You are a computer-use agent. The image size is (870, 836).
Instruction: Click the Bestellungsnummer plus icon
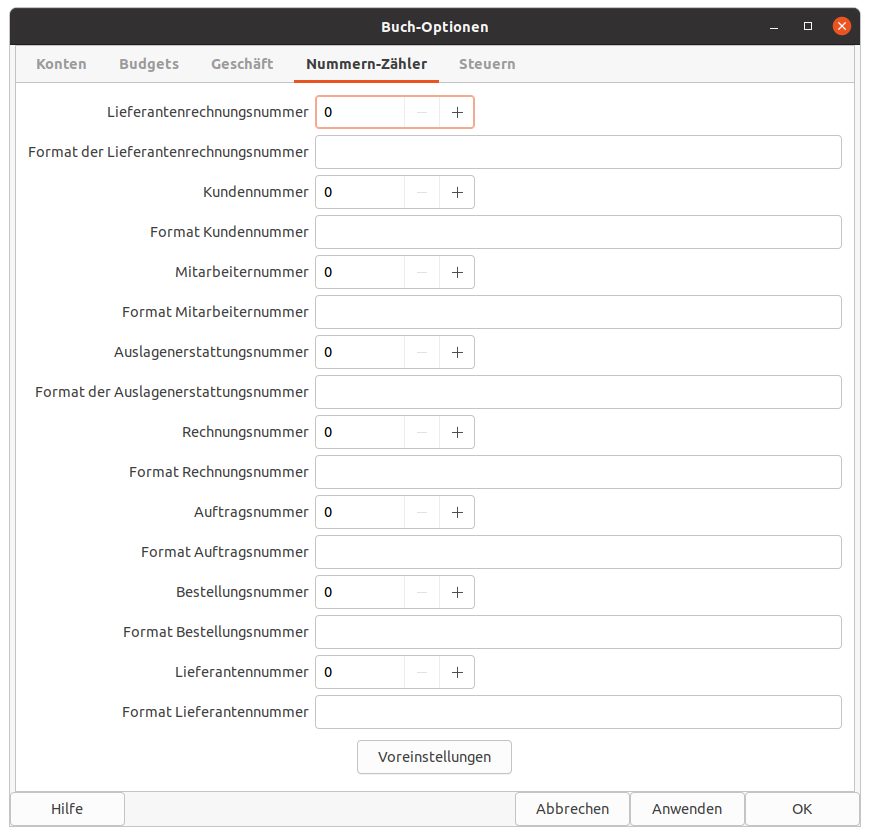click(457, 592)
